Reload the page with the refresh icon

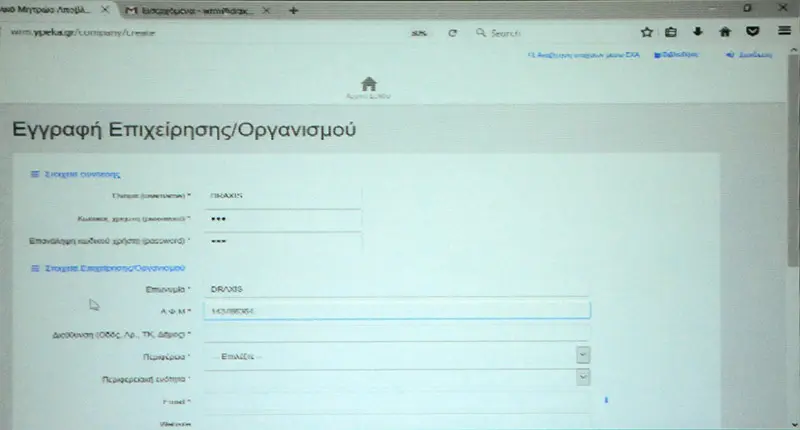point(452,33)
